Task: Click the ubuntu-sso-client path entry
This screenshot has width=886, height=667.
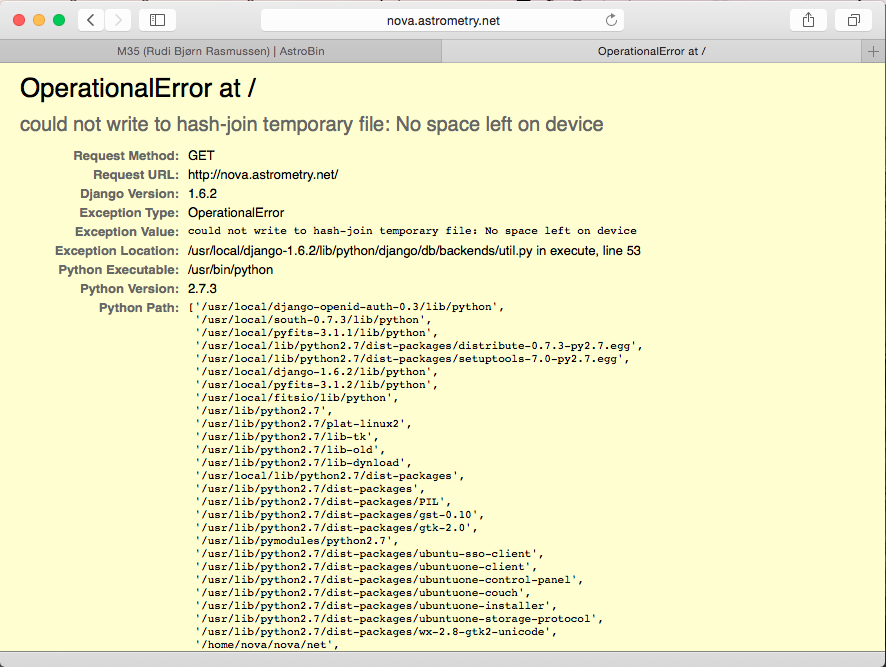Action: pyautogui.click(x=370, y=554)
